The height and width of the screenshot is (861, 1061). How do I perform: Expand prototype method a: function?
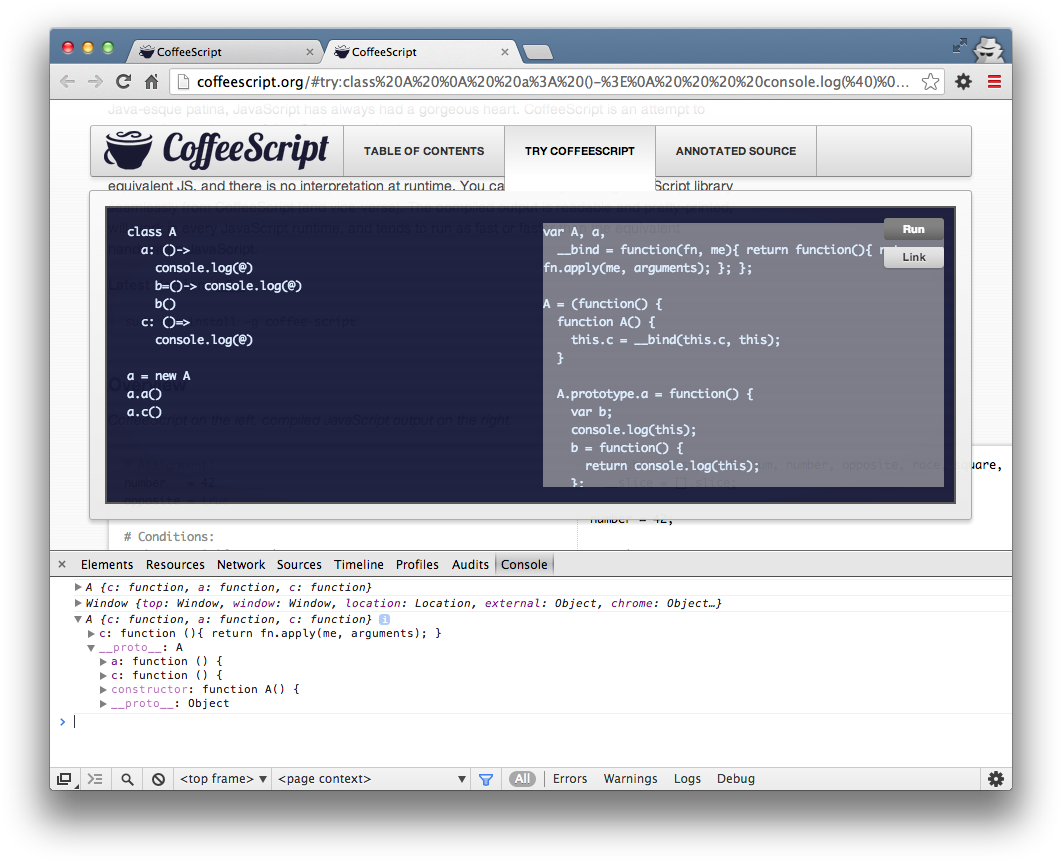click(x=104, y=661)
